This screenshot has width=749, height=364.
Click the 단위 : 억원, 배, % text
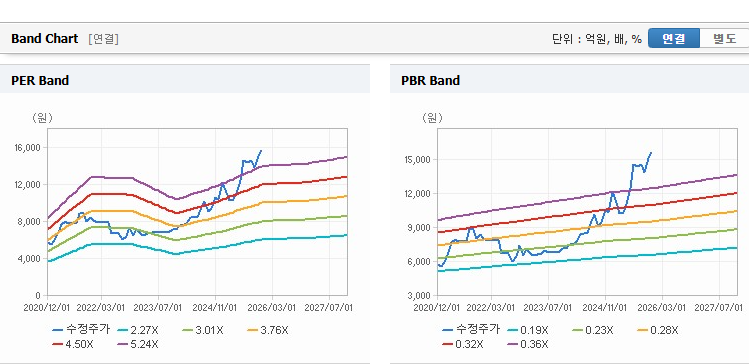pyautogui.click(x=597, y=39)
